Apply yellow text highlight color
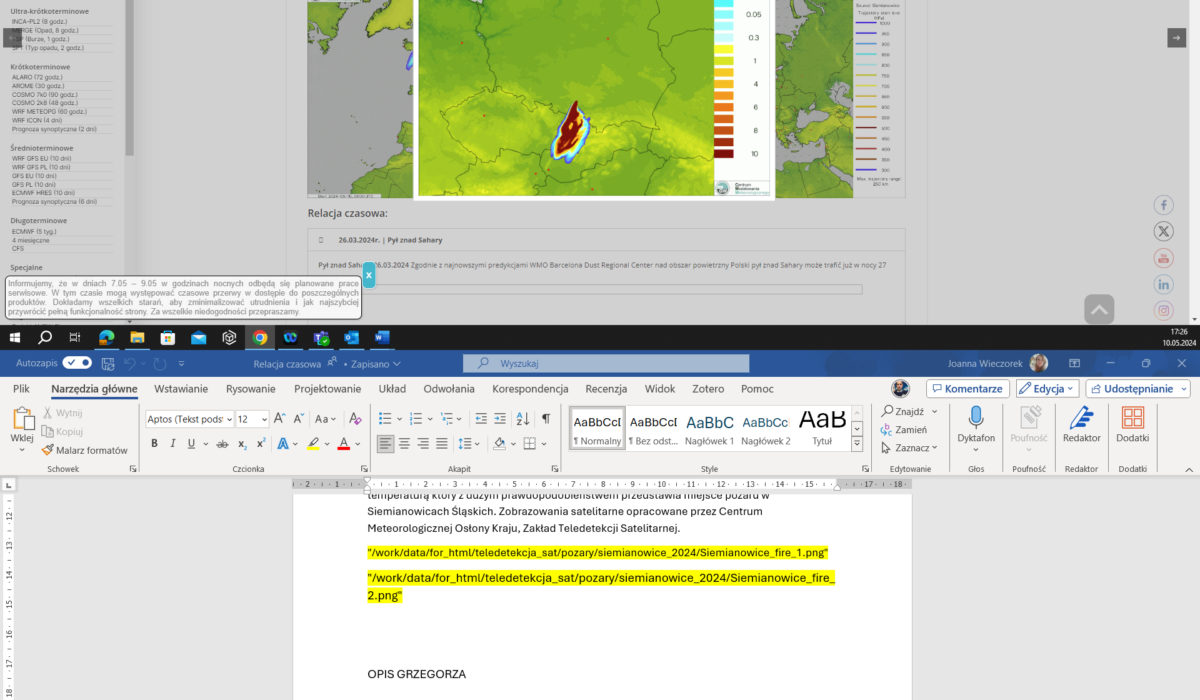 click(x=313, y=443)
